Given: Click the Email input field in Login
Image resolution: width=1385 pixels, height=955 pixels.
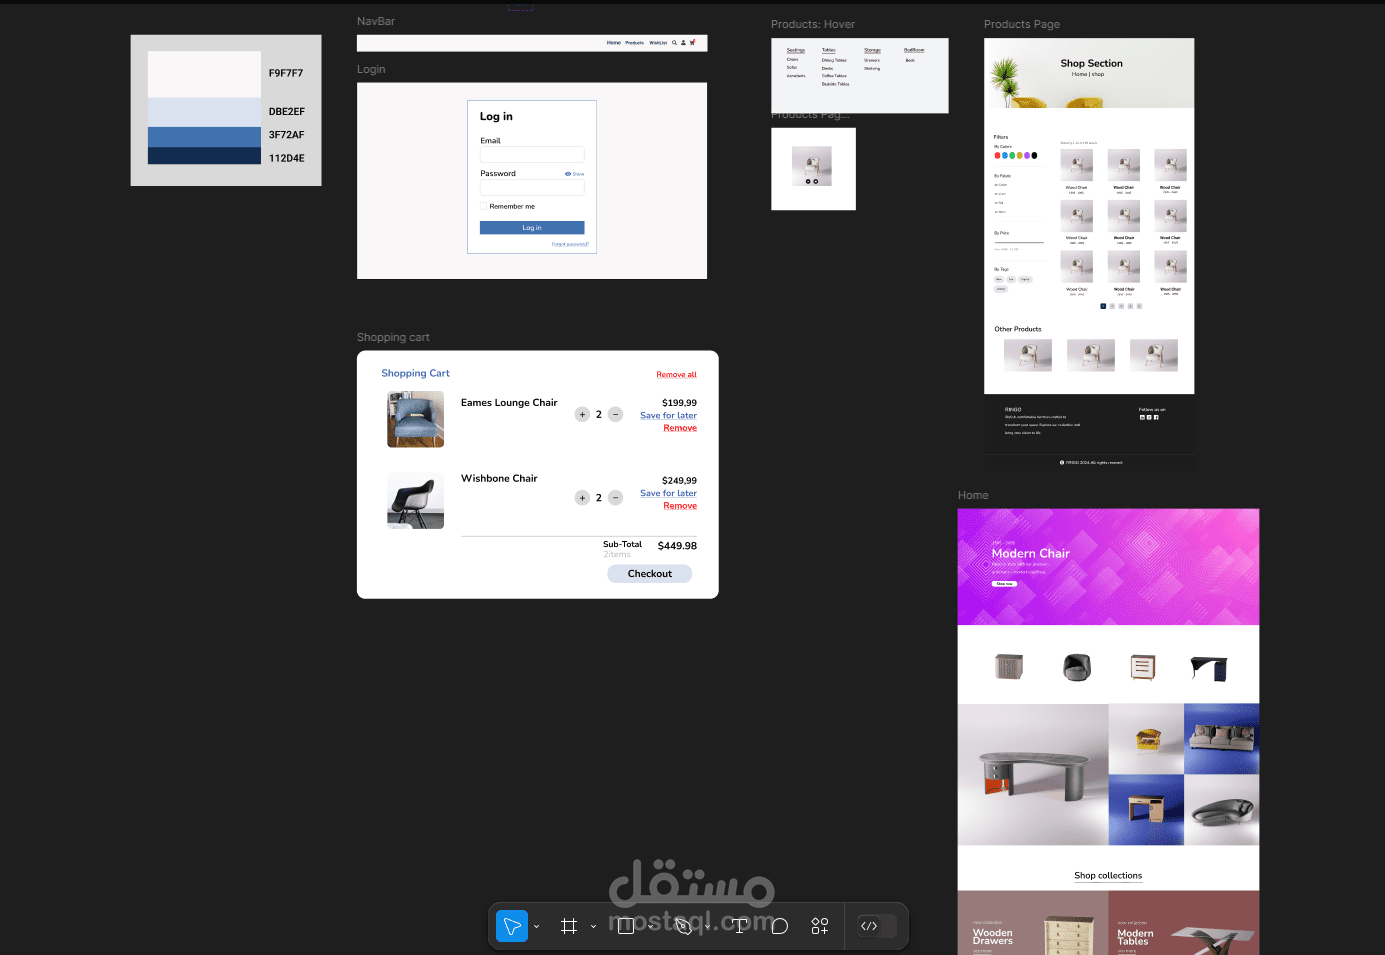Looking at the screenshot, I should (532, 155).
